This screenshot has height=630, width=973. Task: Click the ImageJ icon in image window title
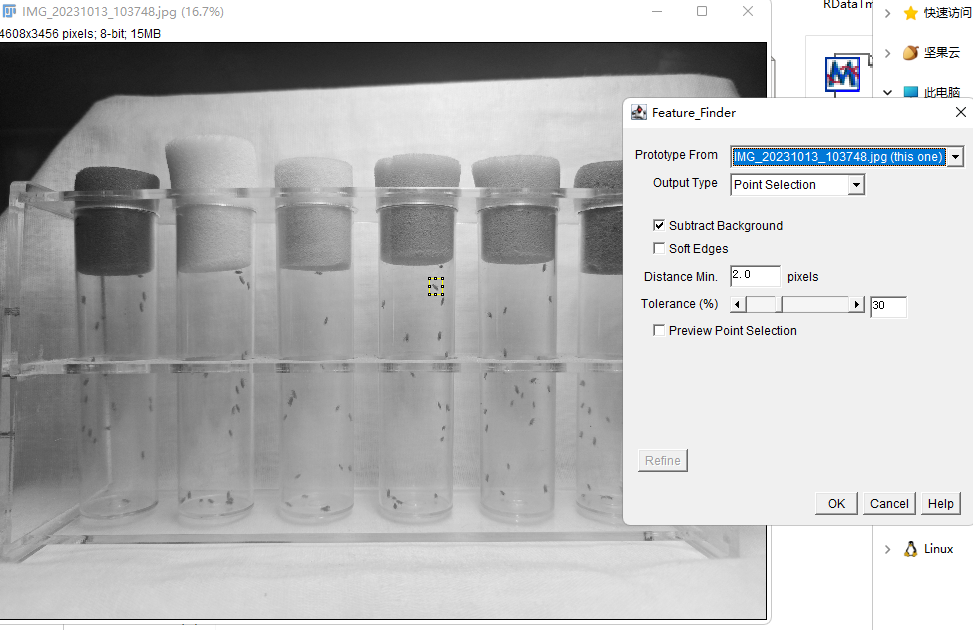pyautogui.click(x=8, y=12)
